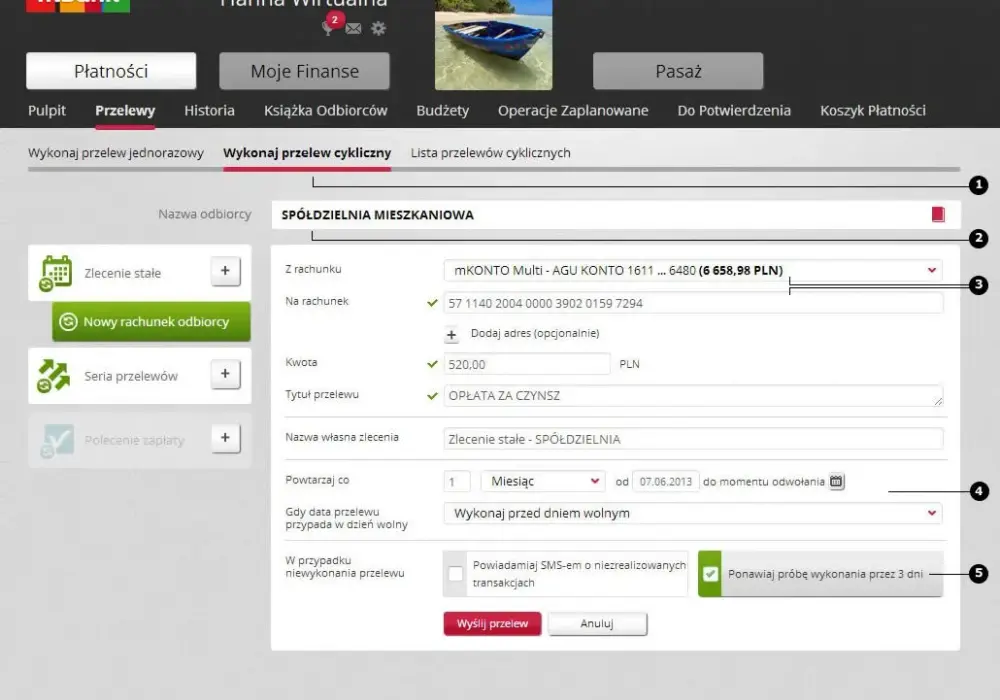The height and width of the screenshot is (700, 1000).
Task: Click the Seria przelewów arrows icon
Action: 54,376
